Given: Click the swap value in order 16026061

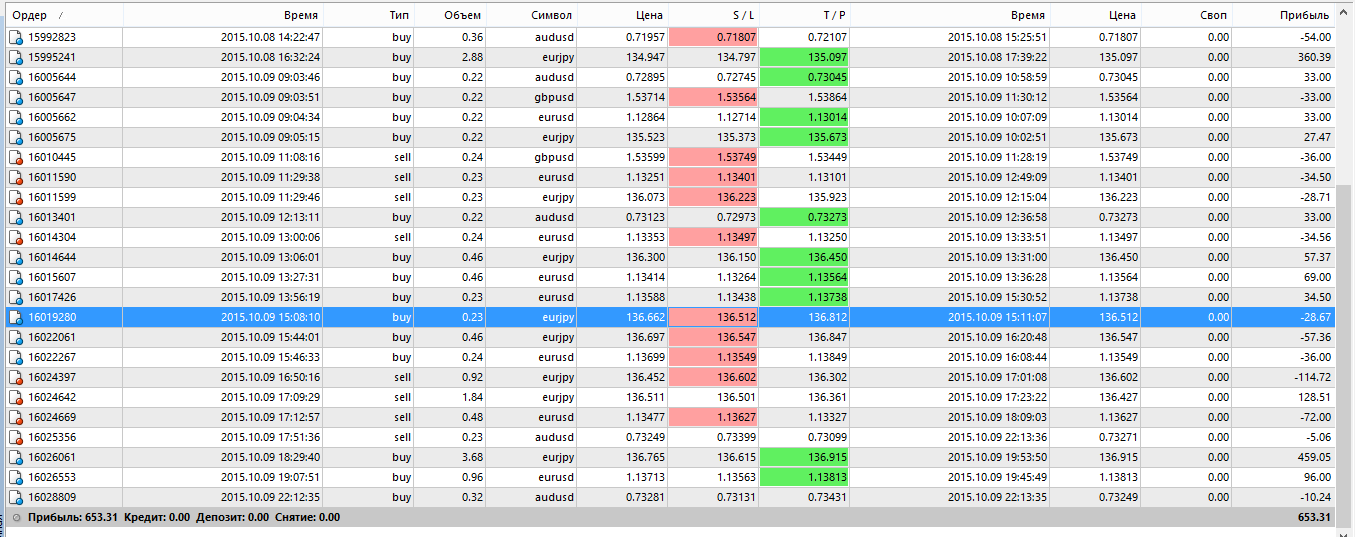Looking at the screenshot, I should click(x=1218, y=457).
